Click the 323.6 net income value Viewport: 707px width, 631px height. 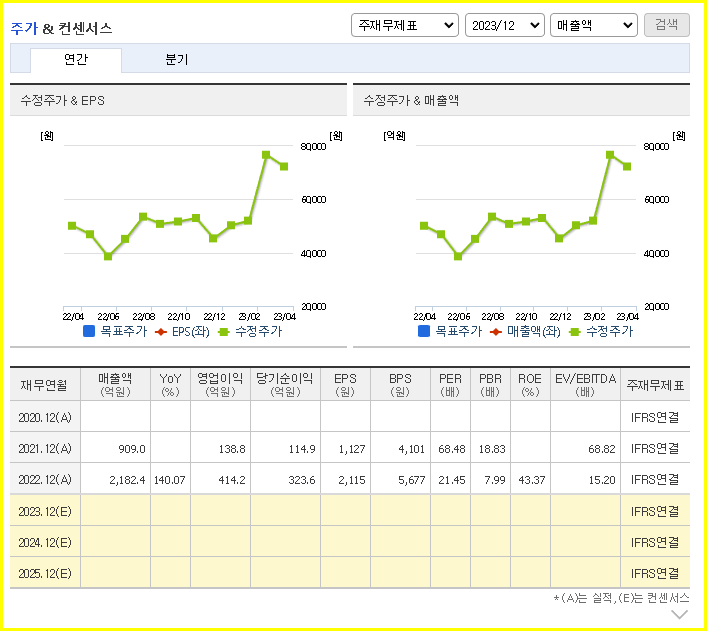(302, 480)
